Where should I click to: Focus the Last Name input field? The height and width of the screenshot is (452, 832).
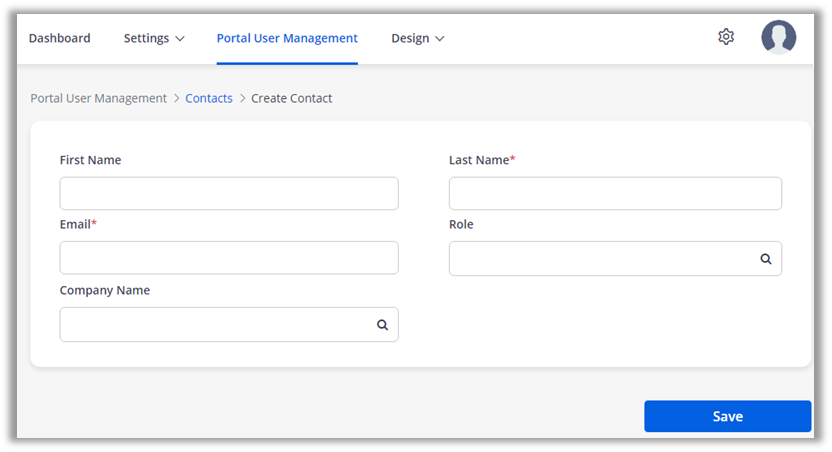click(x=615, y=194)
